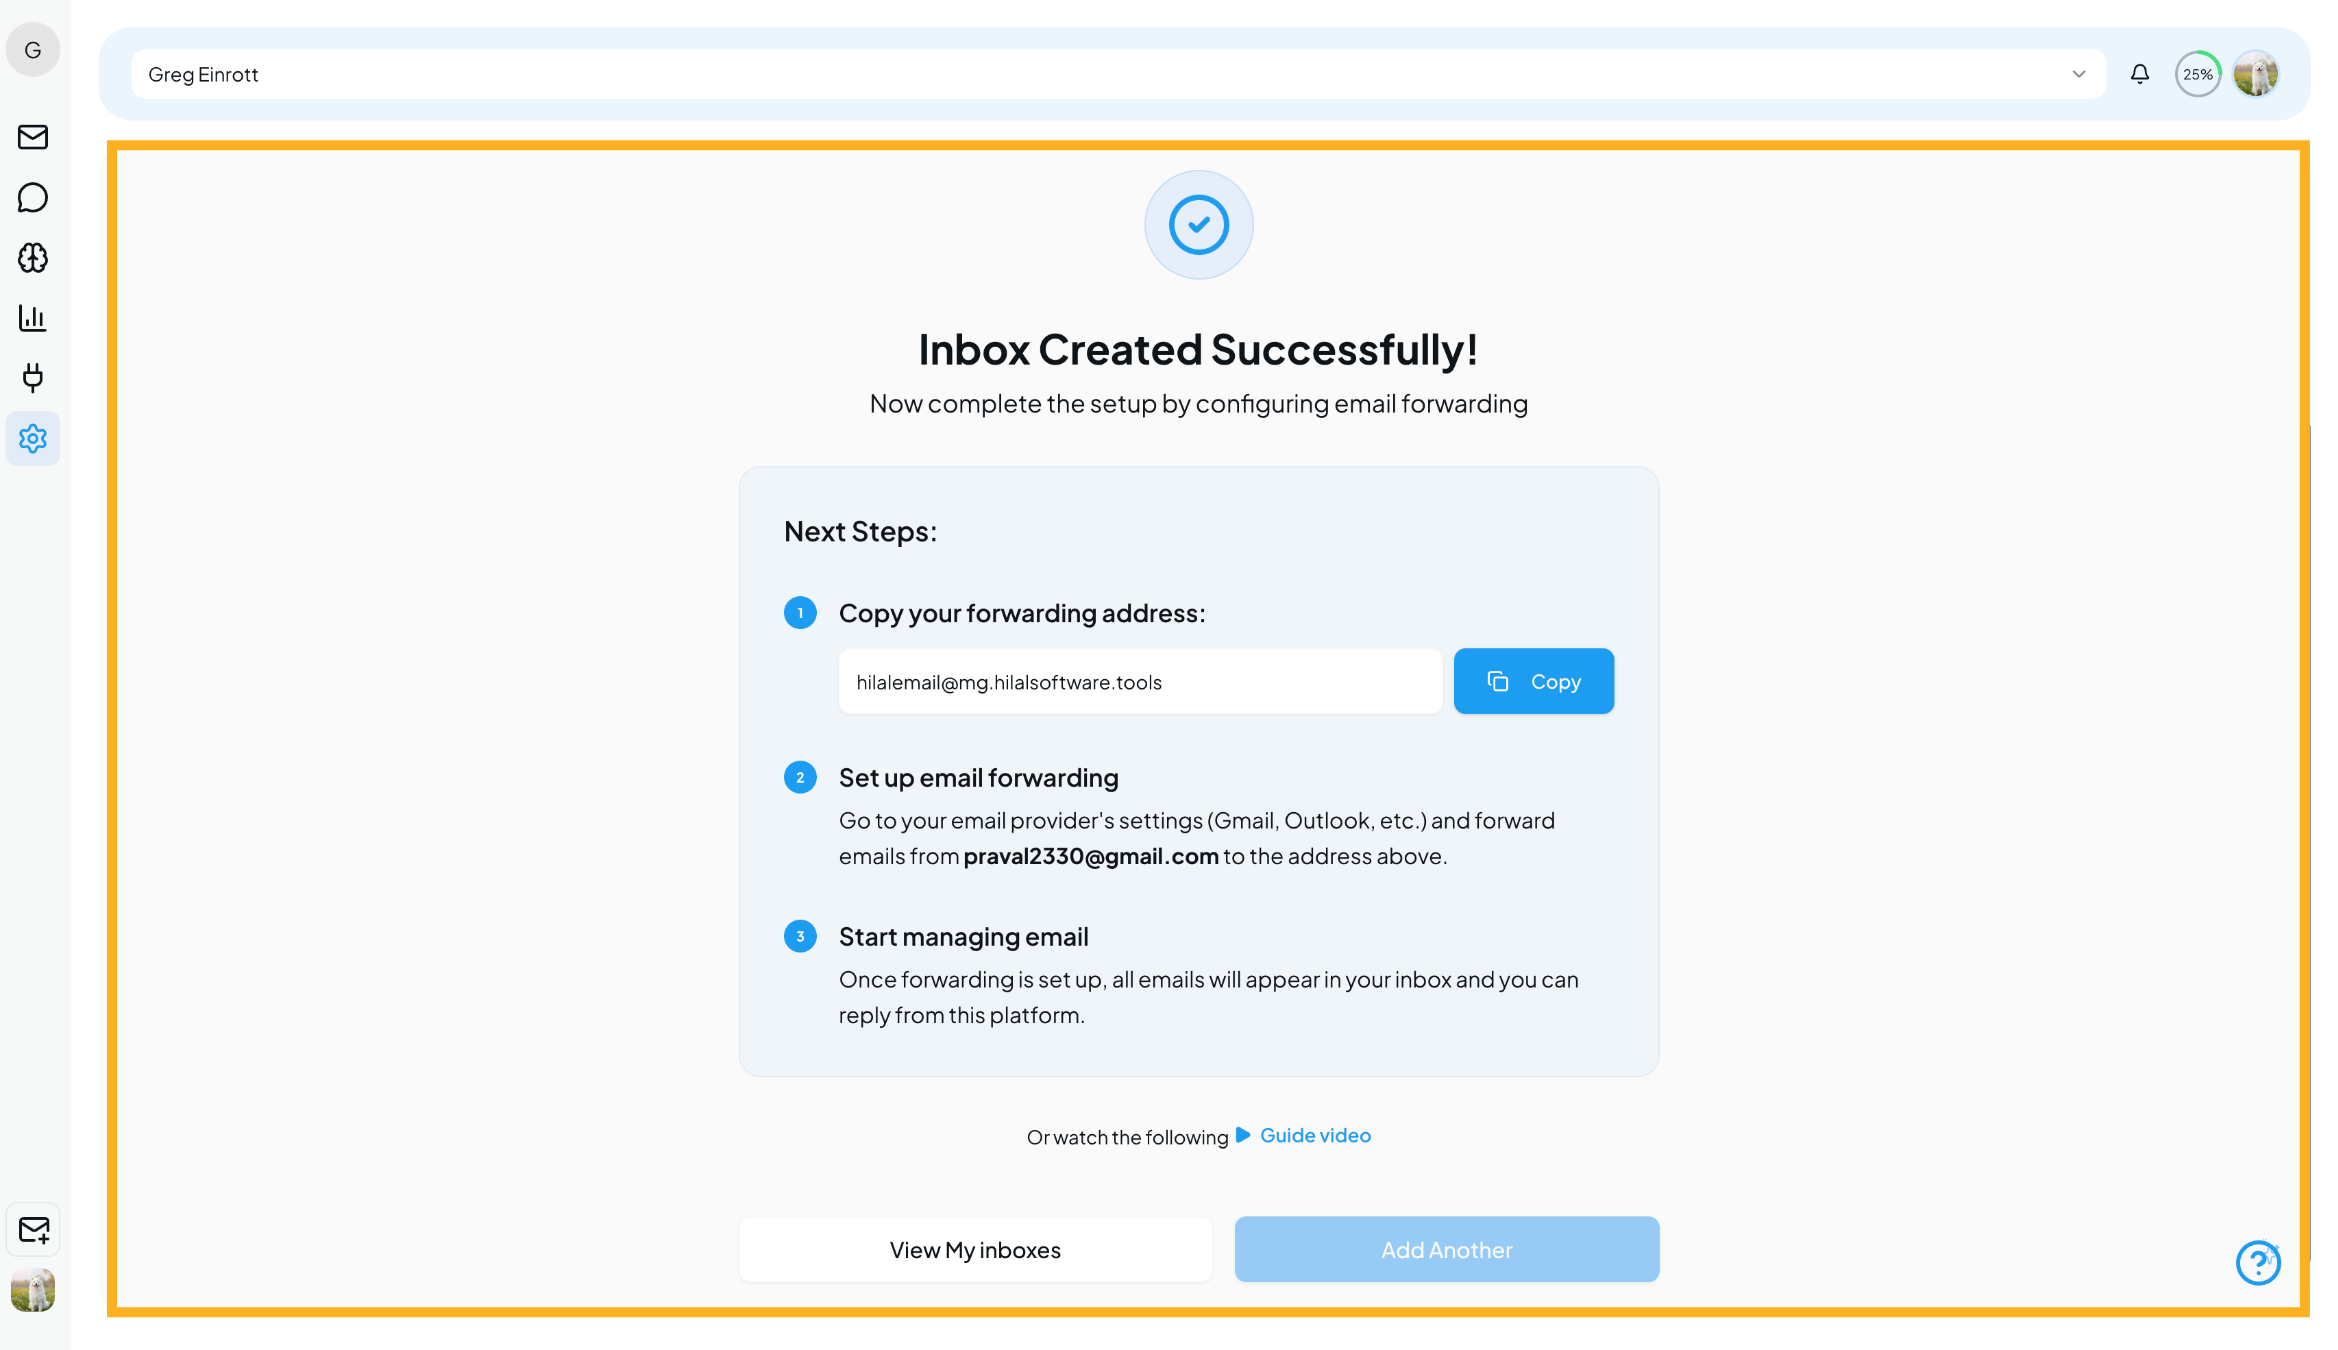Click the 25% progress circle indicator
Screen dimensions: 2338x1350
coord(2197,73)
